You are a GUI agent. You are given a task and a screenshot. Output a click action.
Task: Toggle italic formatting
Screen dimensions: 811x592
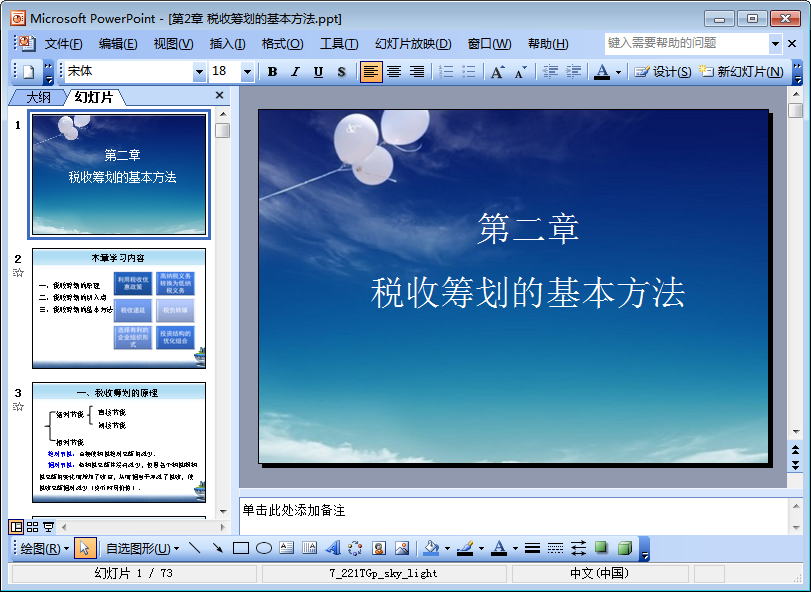[x=295, y=71]
